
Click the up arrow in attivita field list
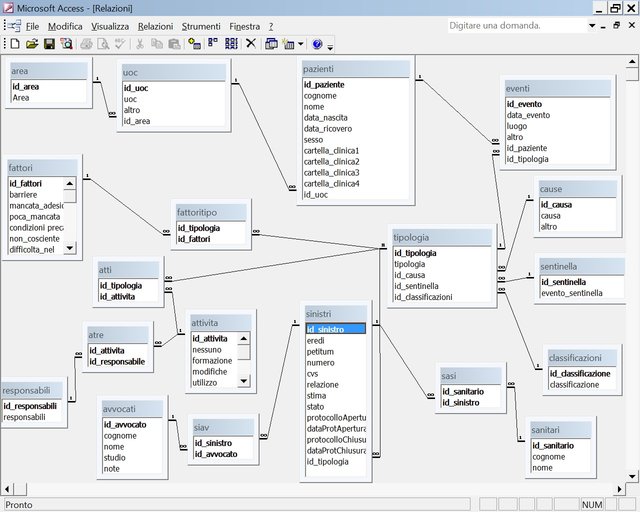coord(244,338)
